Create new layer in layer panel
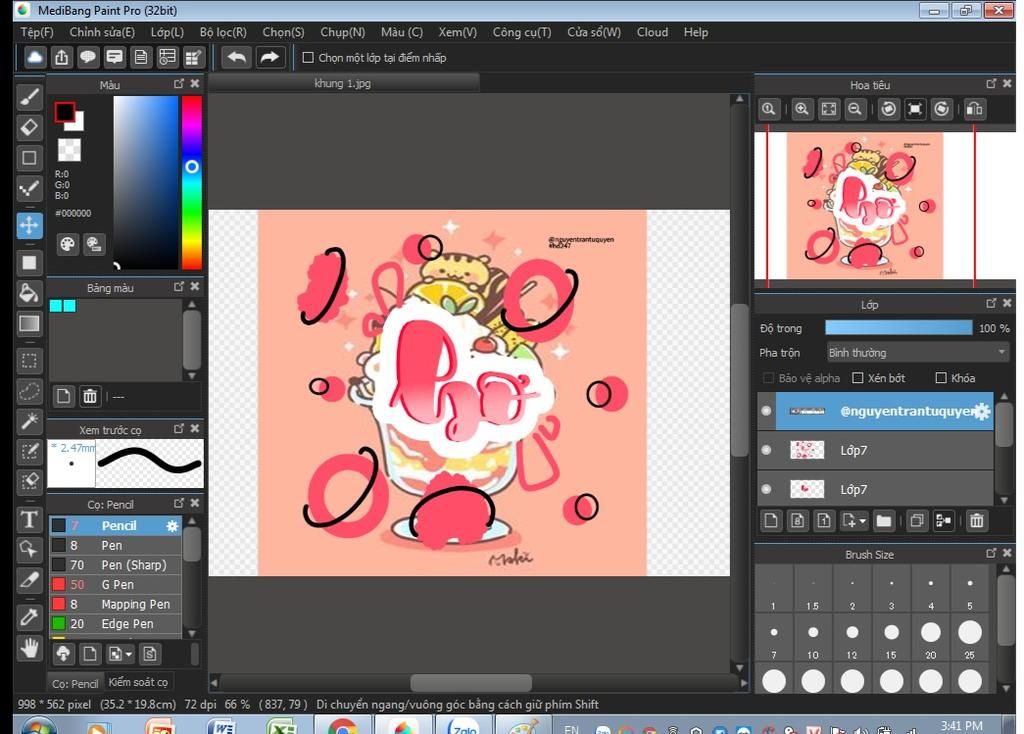1024x734 pixels. 771,520
